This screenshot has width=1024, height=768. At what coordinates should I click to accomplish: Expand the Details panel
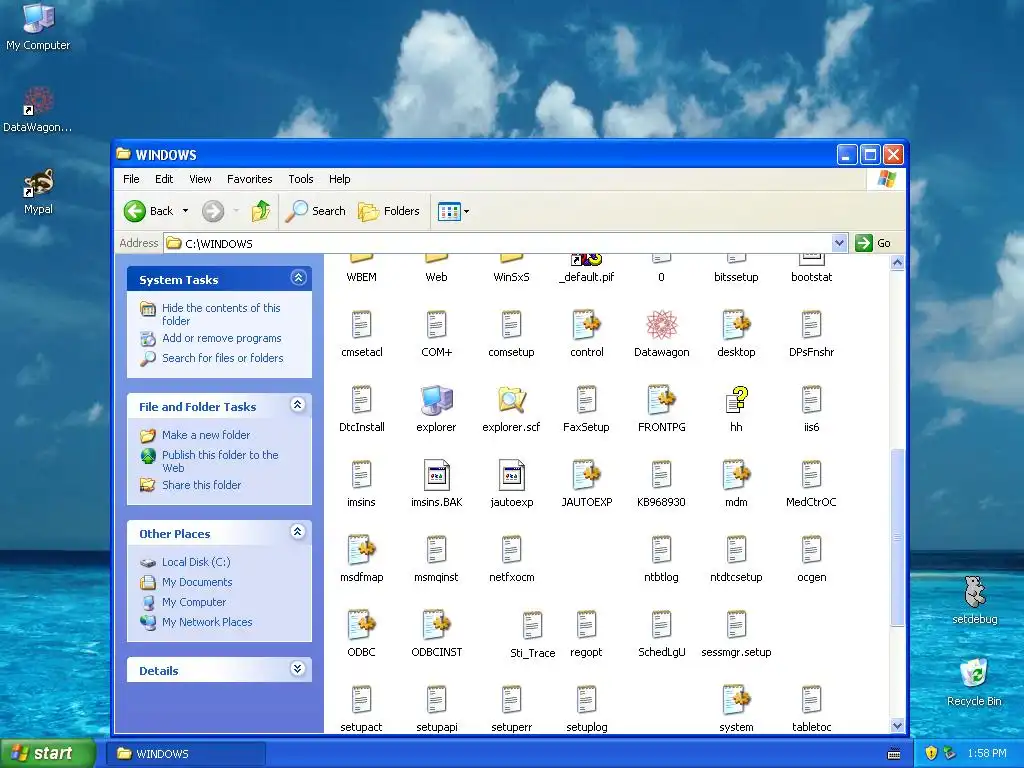pyautogui.click(x=298, y=669)
